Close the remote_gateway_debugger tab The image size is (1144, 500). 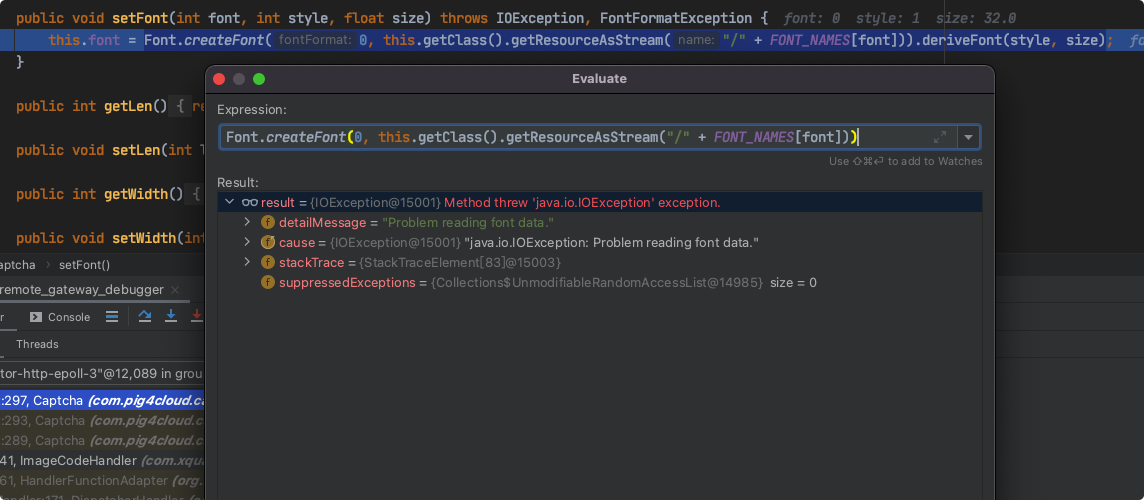pos(175,290)
